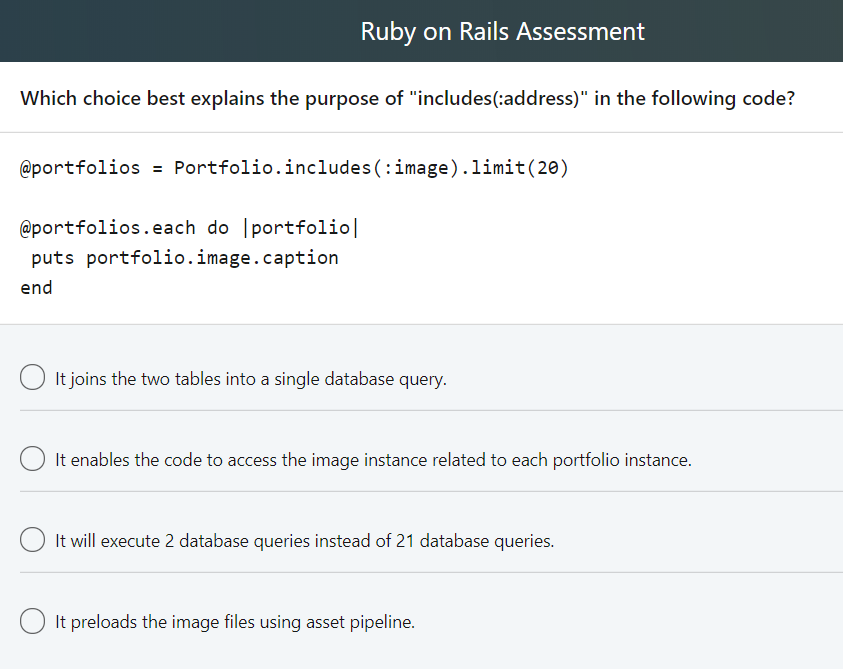Click the question text about includes(:address)
This screenshot has width=843, height=669.
[407, 98]
